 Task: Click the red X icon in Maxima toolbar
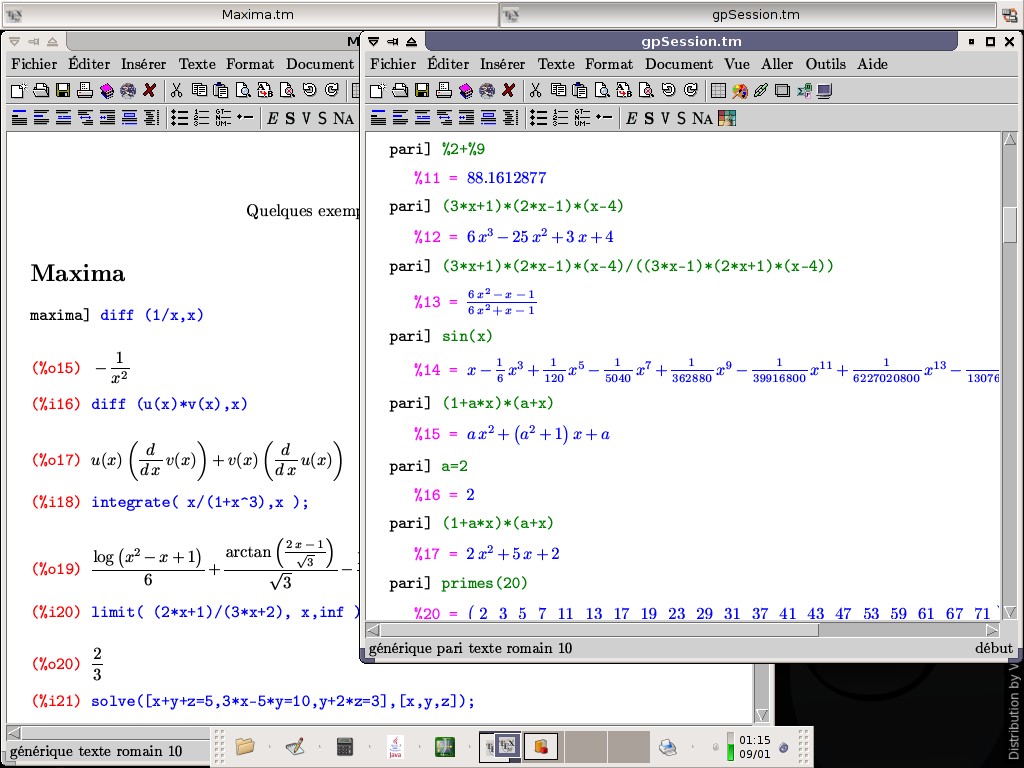click(x=150, y=91)
